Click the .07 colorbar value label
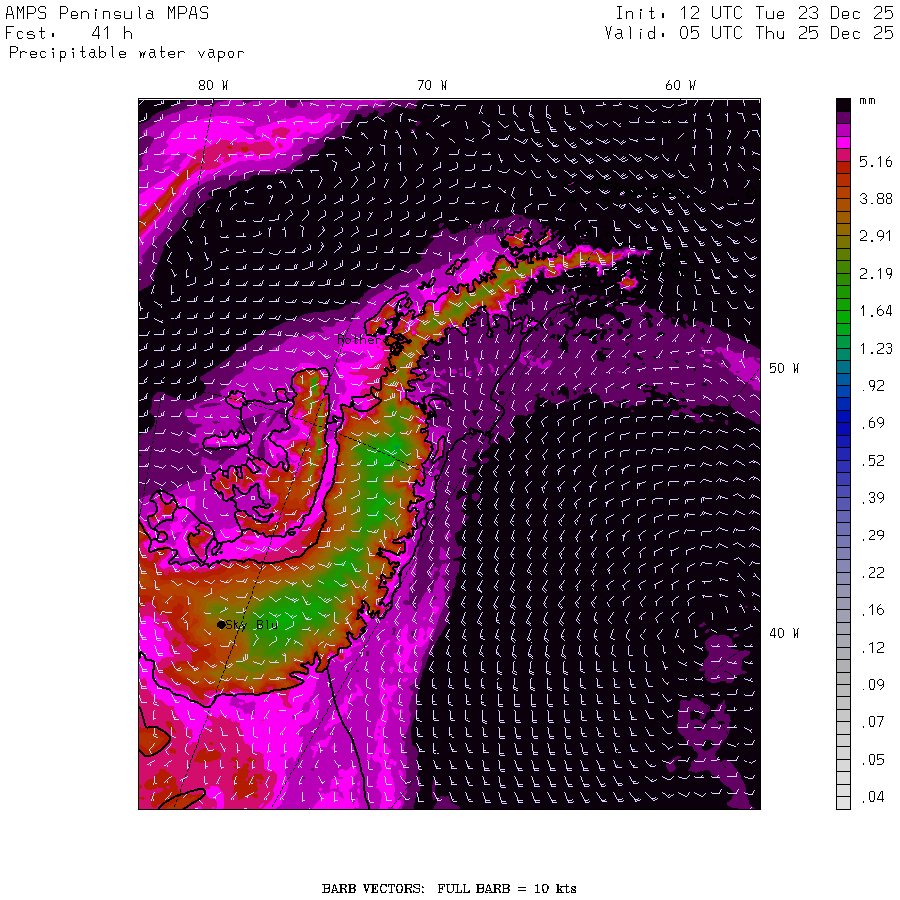Image resolution: width=900 pixels, height=900 pixels. 873,722
